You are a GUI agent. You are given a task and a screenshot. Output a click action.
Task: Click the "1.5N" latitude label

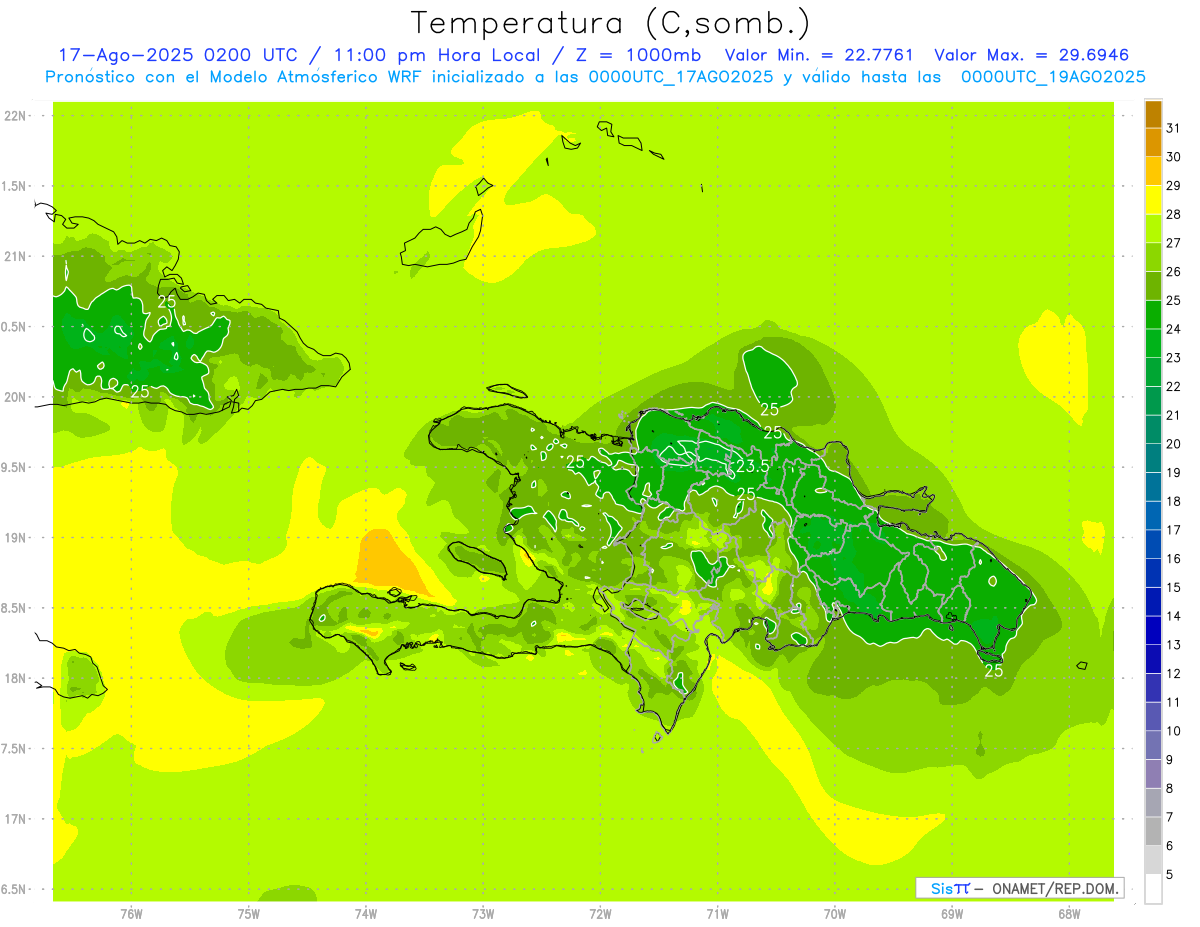click(15, 186)
